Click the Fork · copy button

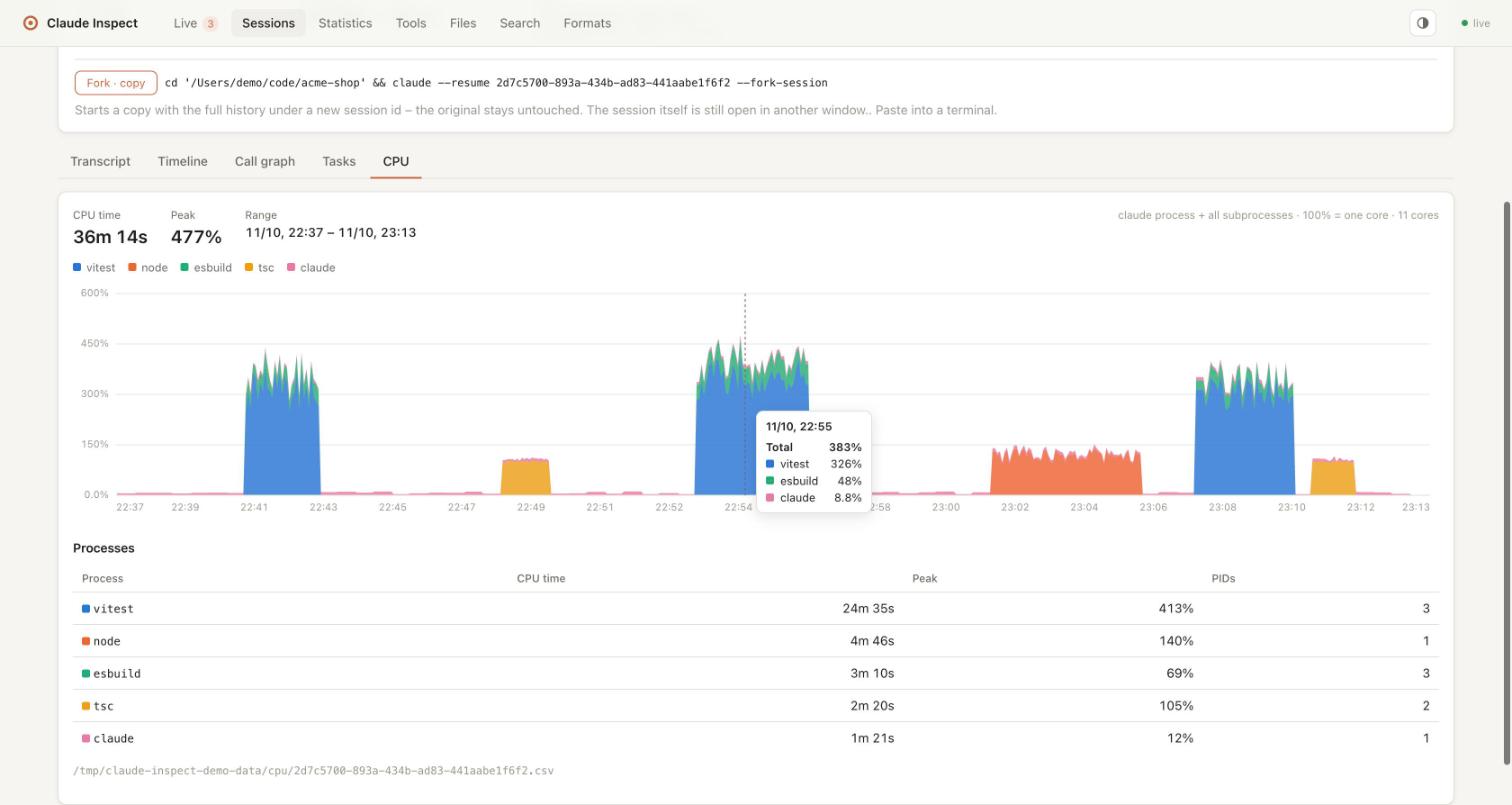point(116,83)
